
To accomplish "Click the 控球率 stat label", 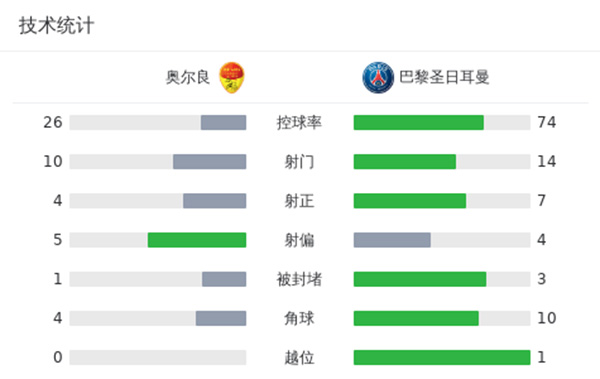I will coord(299,123).
